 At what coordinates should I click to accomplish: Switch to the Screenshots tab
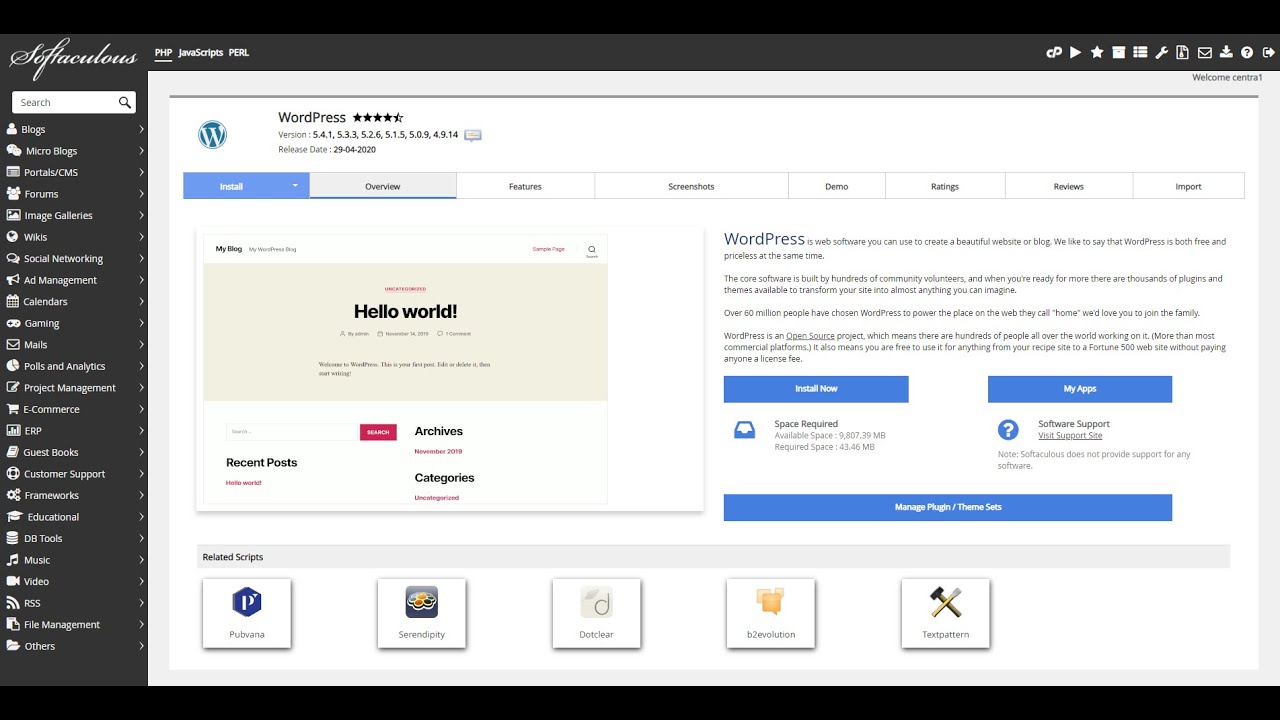coord(691,186)
